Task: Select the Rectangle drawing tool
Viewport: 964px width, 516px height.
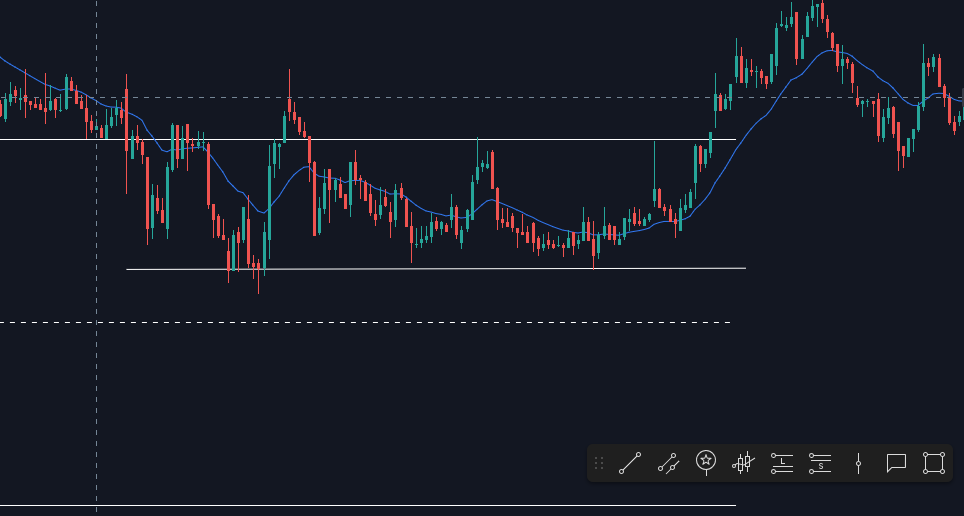Action: [934, 463]
